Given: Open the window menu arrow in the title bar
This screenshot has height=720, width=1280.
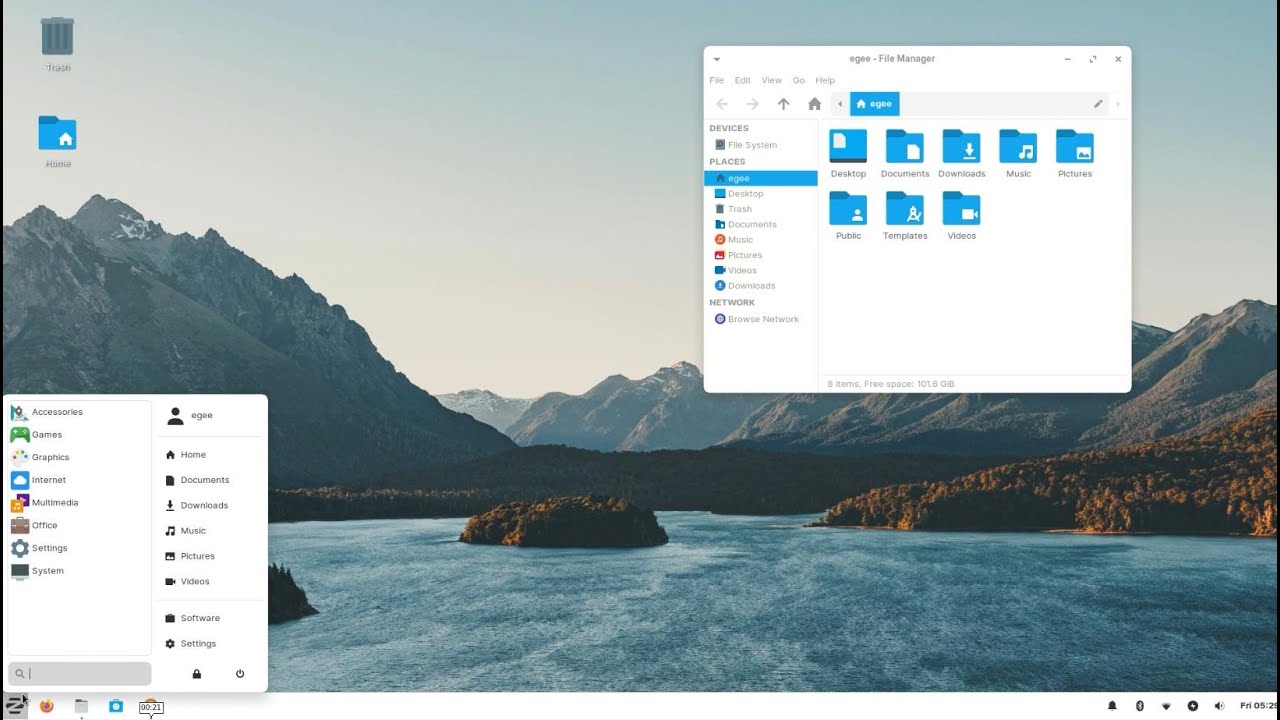Looking at the screenshot, I should pos(717,59).
